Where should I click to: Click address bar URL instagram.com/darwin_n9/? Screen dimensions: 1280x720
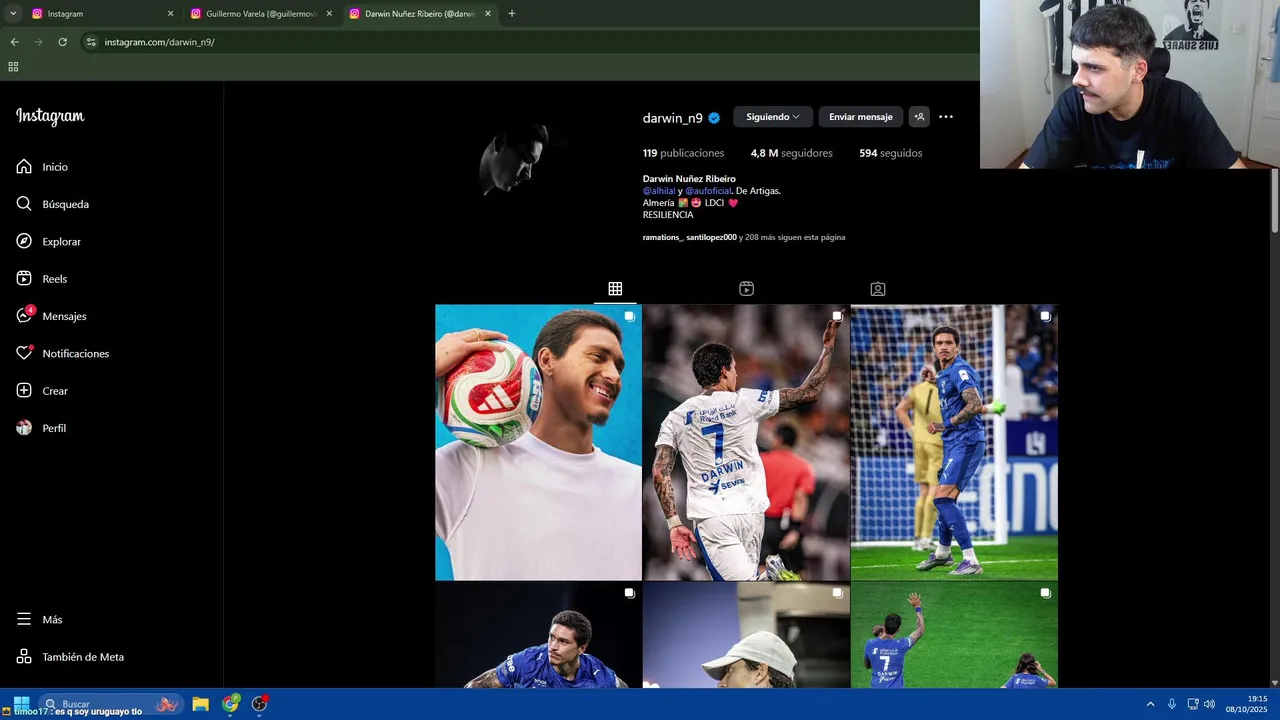[x=160, y=42]
